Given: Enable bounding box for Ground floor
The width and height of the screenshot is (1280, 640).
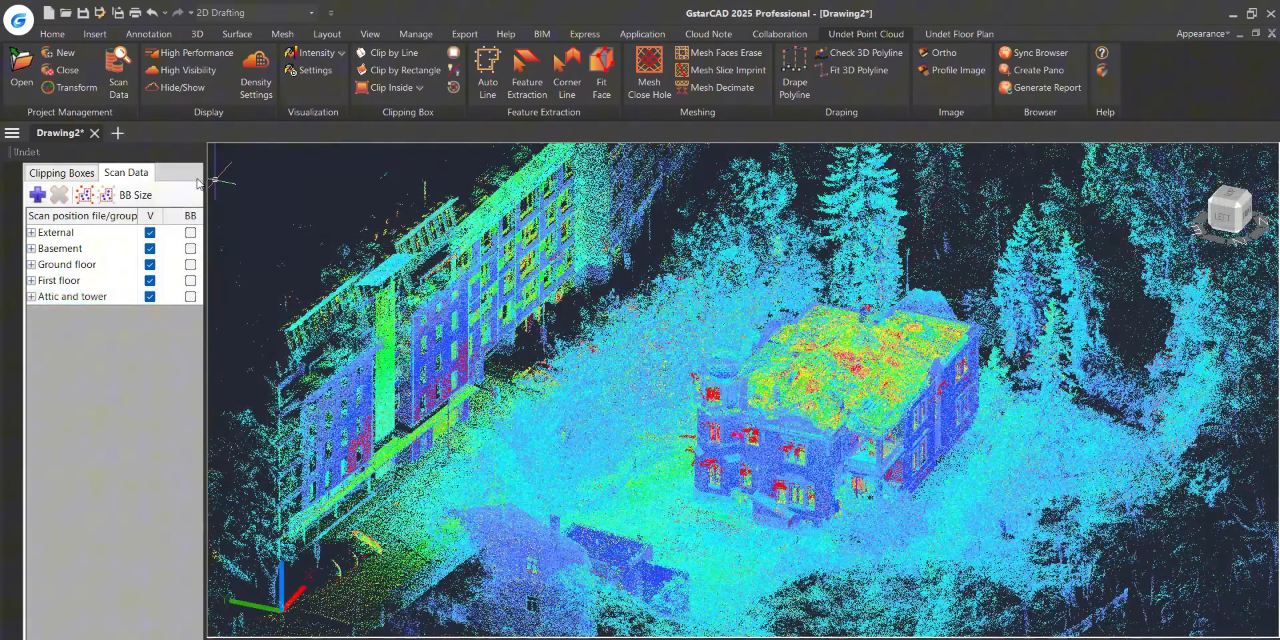Looking at the screenshot, I should [x=190, y=265].
